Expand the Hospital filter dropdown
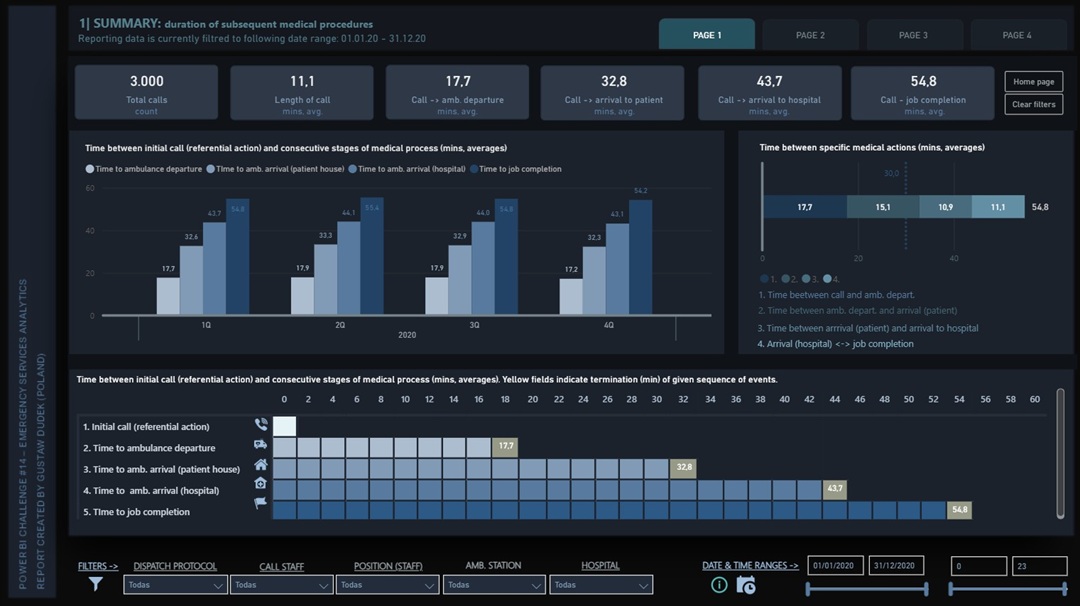Viewport: 1080px width, 606px height. [601, 585]
